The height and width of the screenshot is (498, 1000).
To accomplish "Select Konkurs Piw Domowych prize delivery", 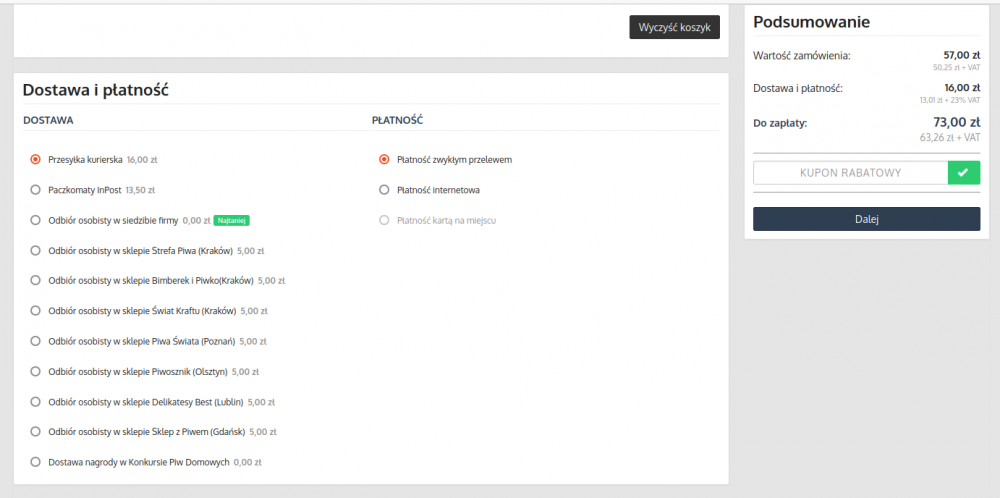I will point(36,462).
